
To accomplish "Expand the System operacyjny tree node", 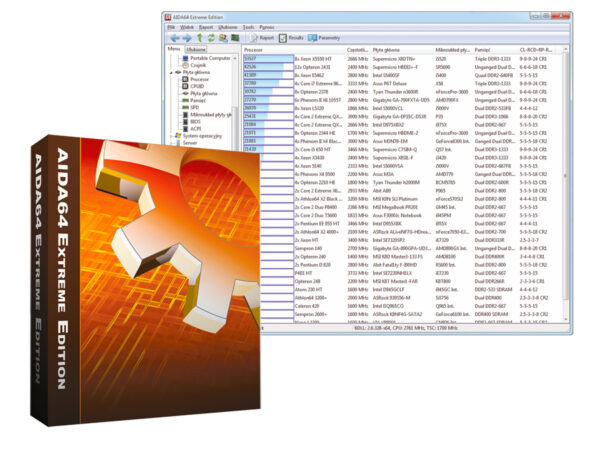I will [173, 136].
